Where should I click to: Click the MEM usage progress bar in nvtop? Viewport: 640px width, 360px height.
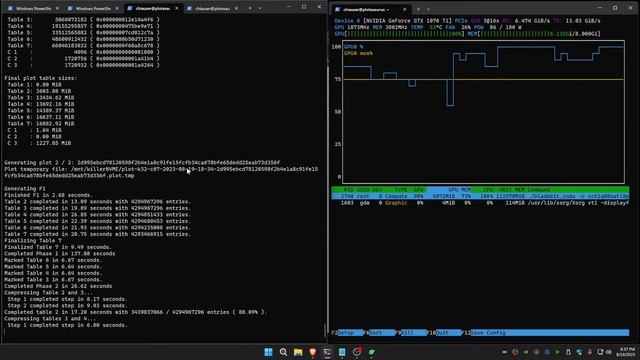tap(534, 34)
